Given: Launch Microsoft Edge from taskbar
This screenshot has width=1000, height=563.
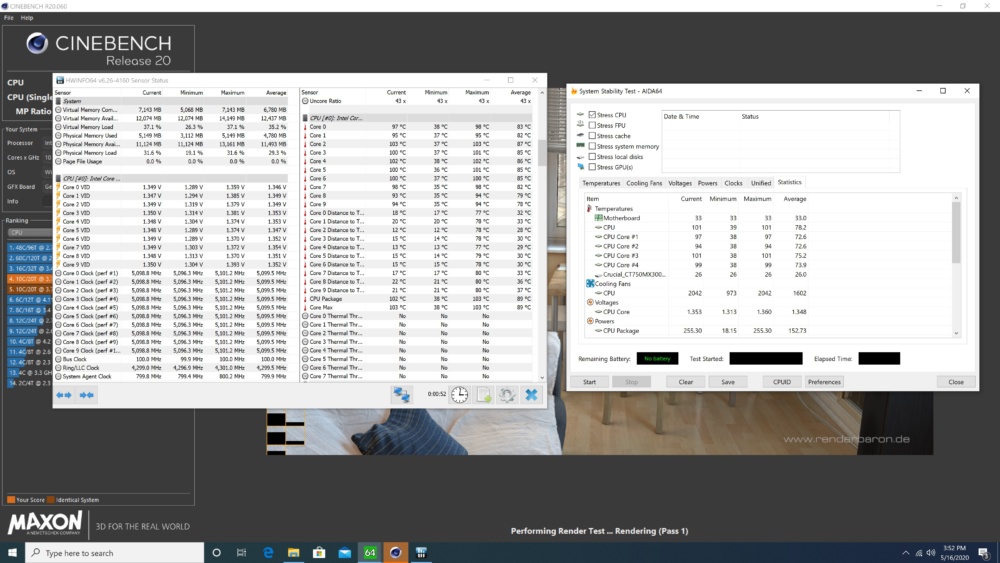Looking at the screenshot, I should coord(268,553).
